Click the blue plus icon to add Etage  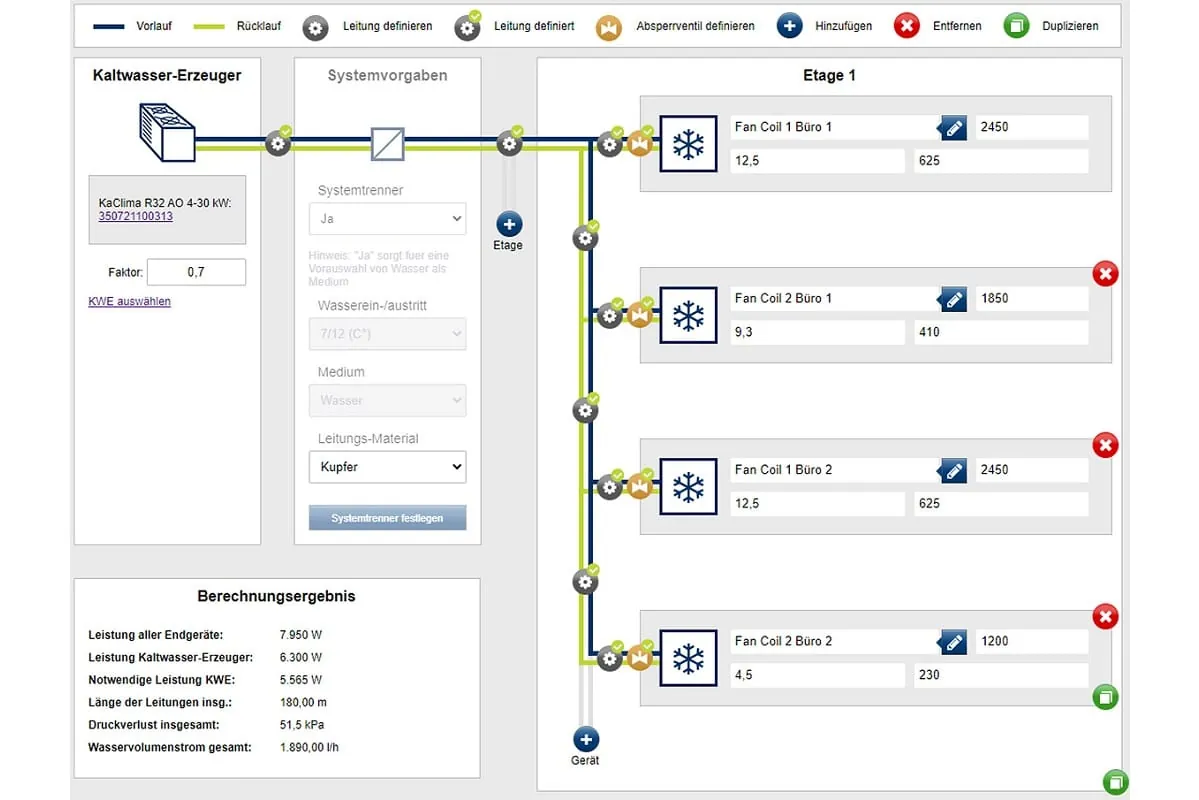[x=508, y=224]
